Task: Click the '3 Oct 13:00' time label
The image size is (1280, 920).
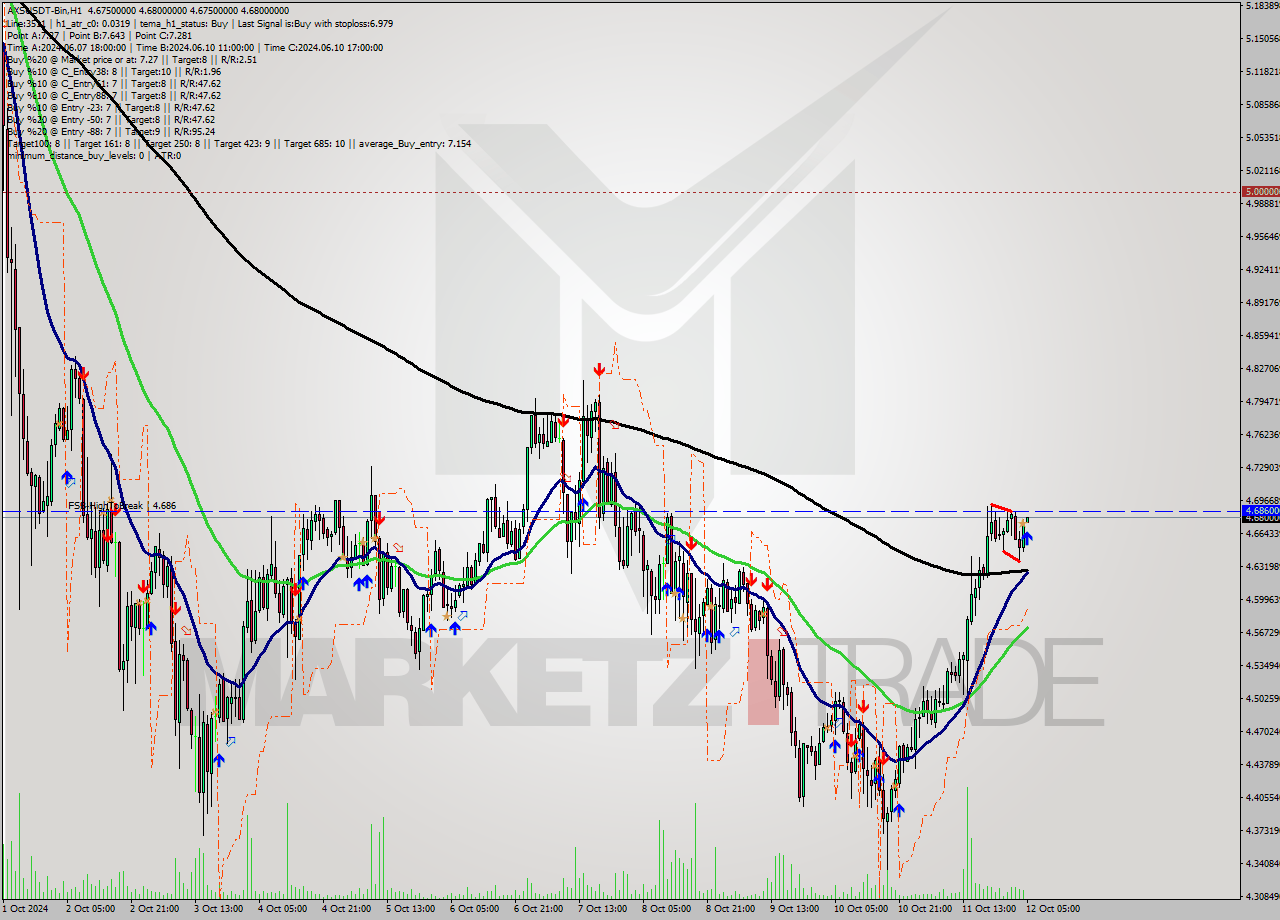Action: [x=218, y=908]
